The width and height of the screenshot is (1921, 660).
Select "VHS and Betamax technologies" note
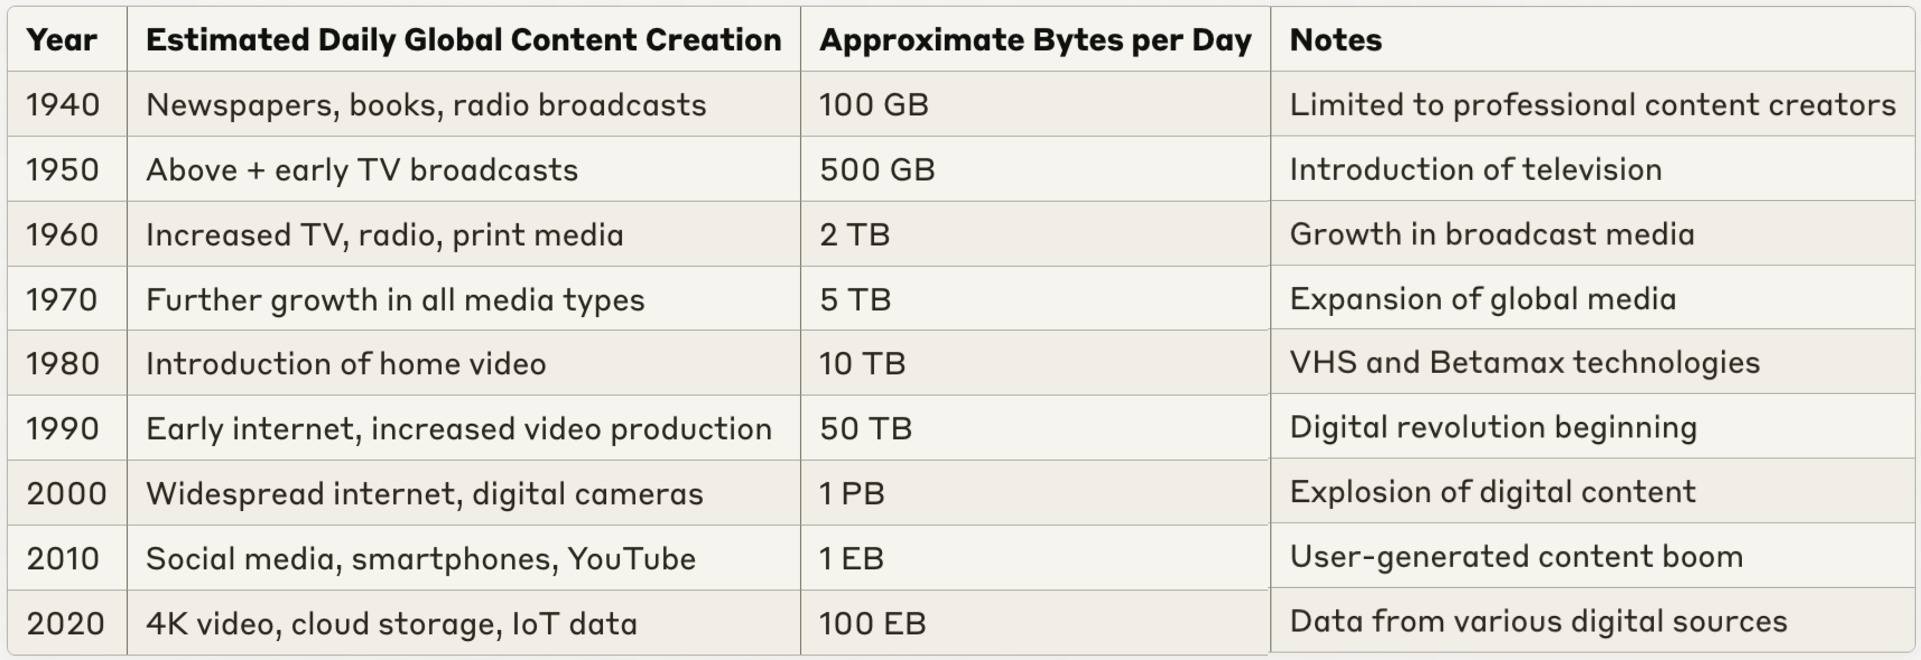tap(1524, 362)
